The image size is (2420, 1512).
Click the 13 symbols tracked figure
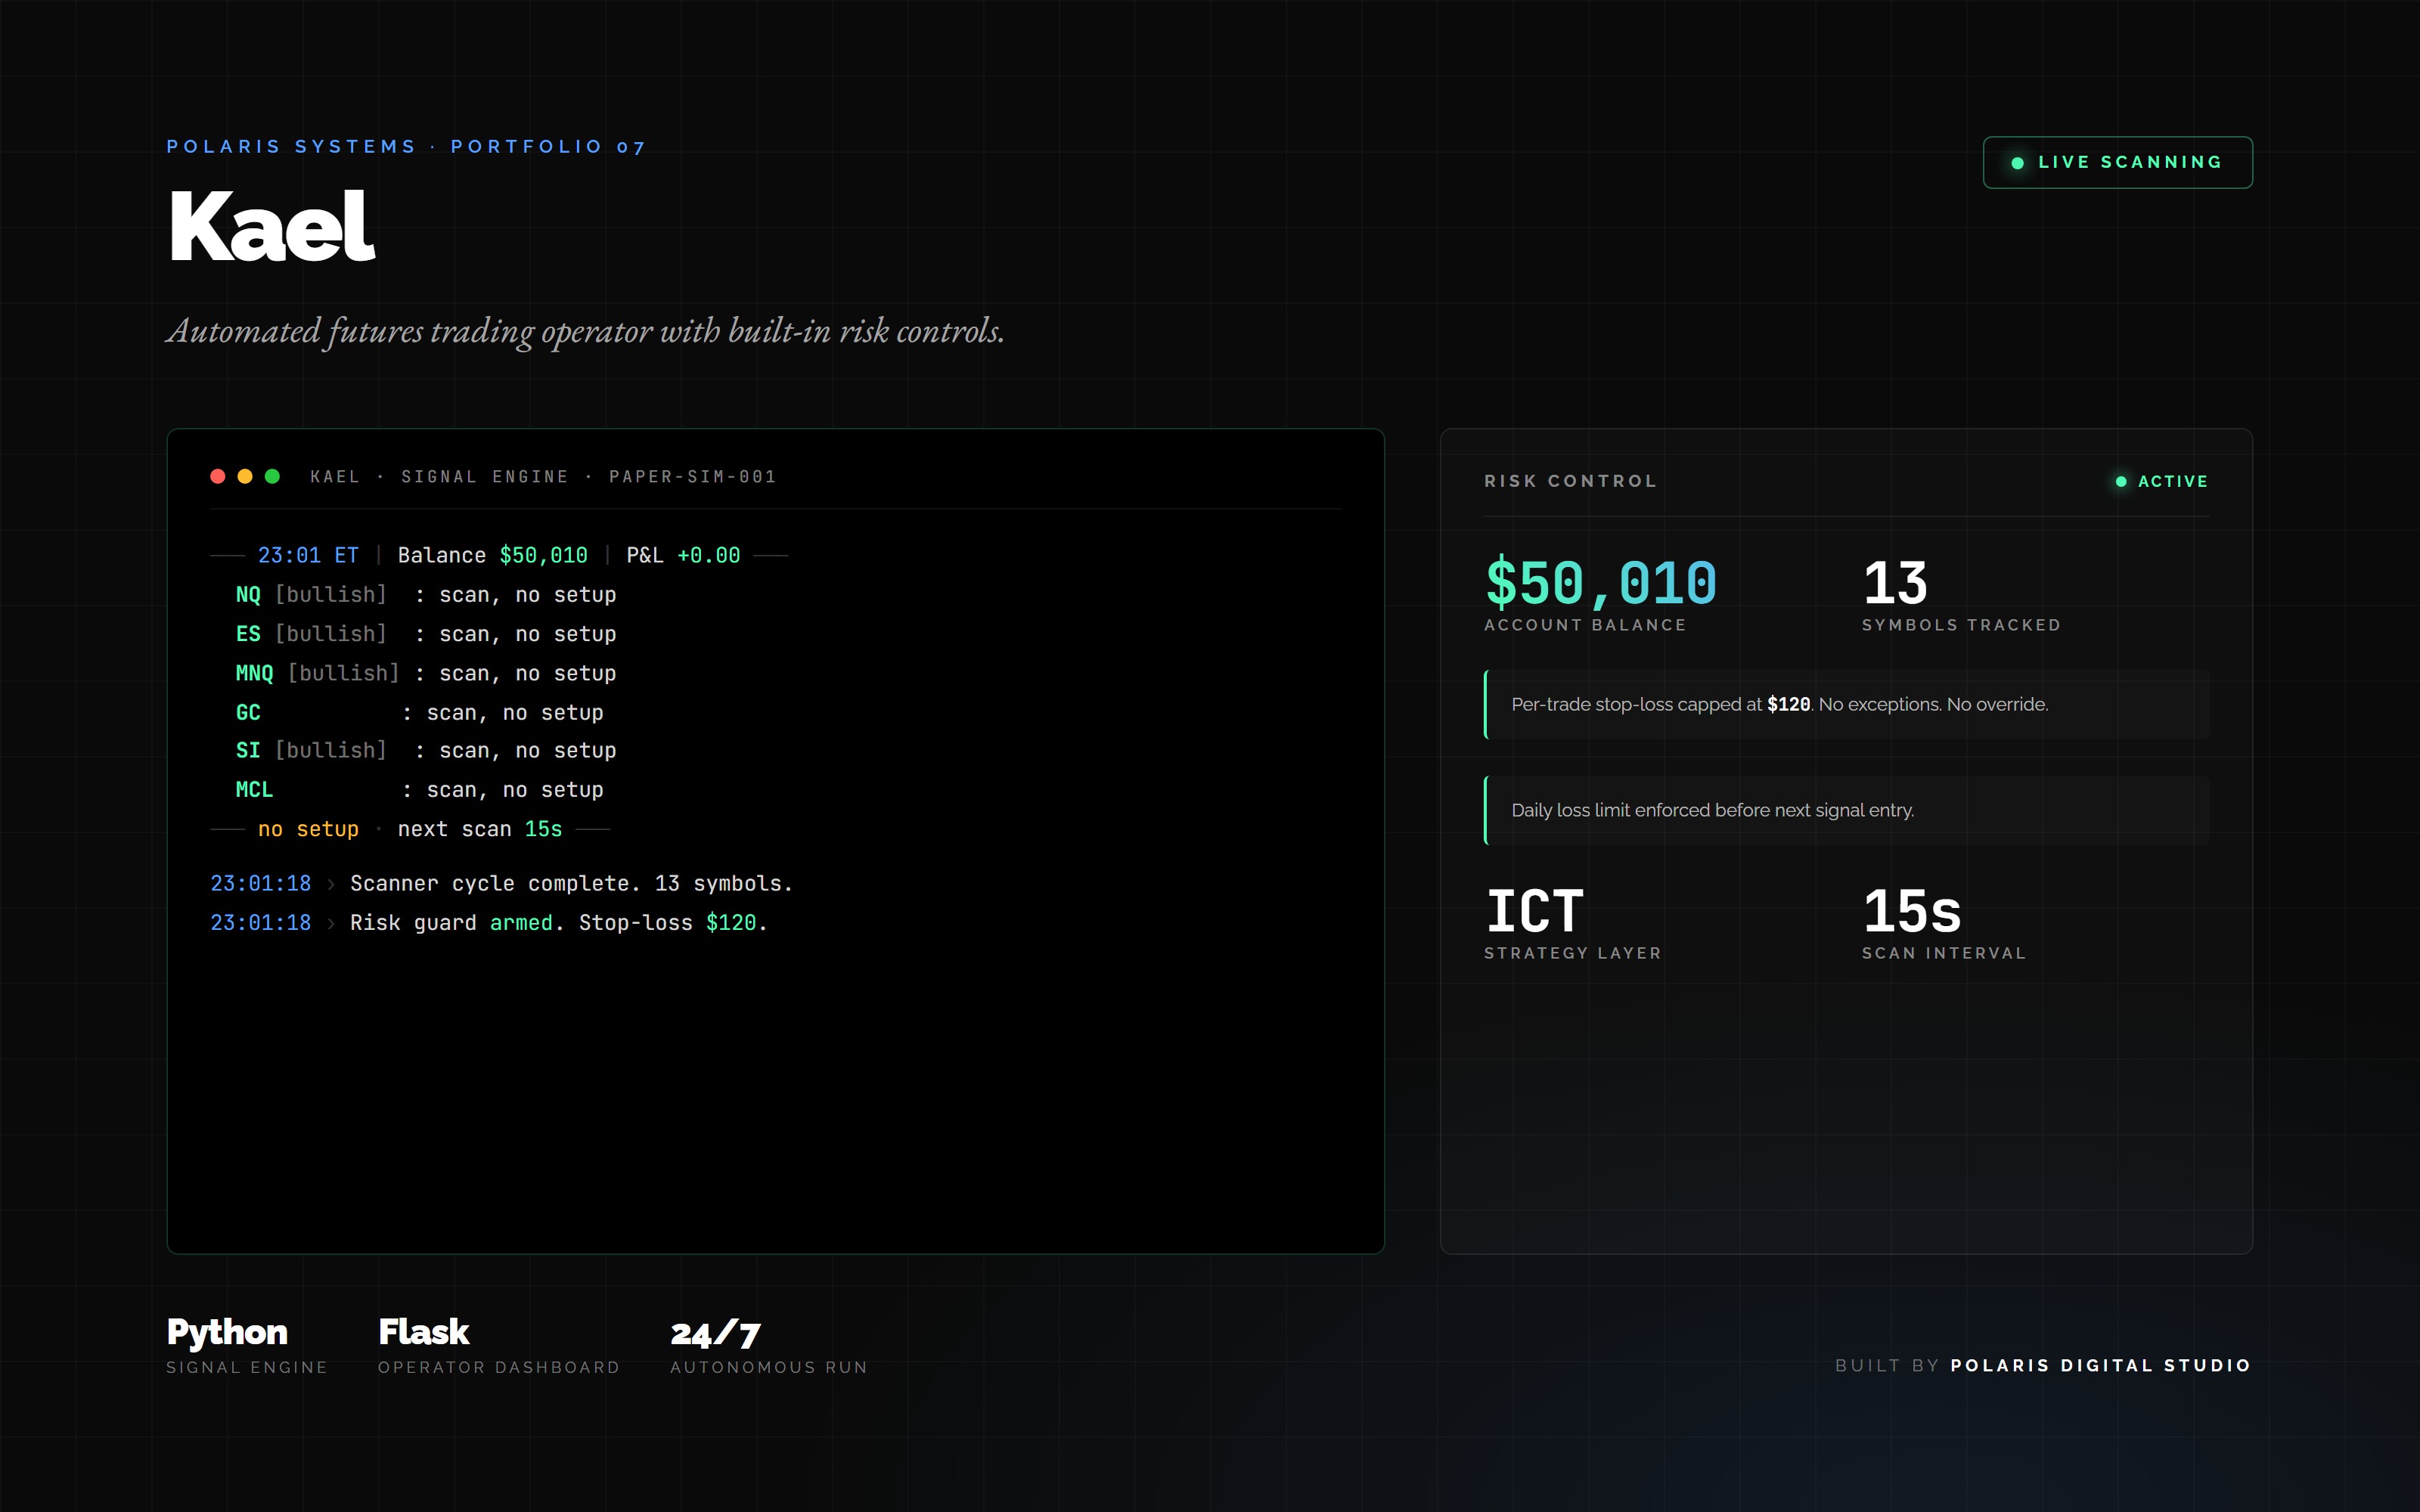click(x=1895, y=584)
